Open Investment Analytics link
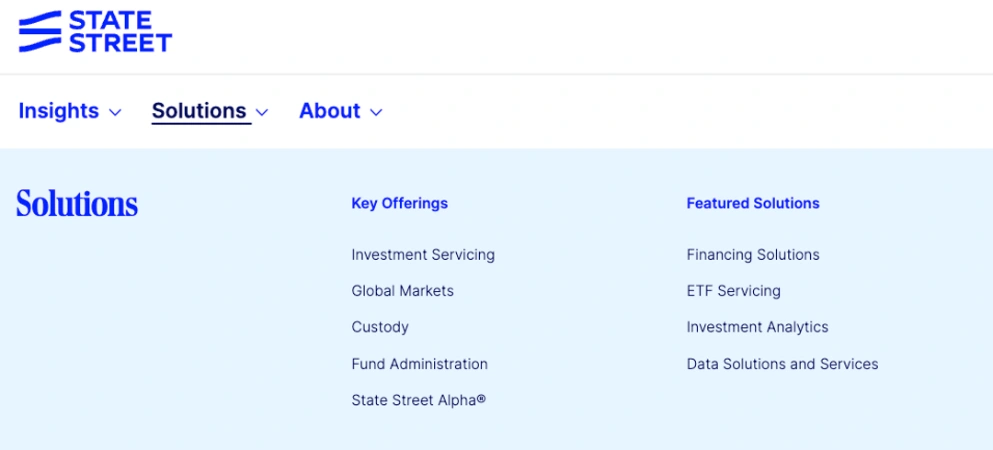The image size is (993, 450). pyautogui.click(x=757, y=327)
